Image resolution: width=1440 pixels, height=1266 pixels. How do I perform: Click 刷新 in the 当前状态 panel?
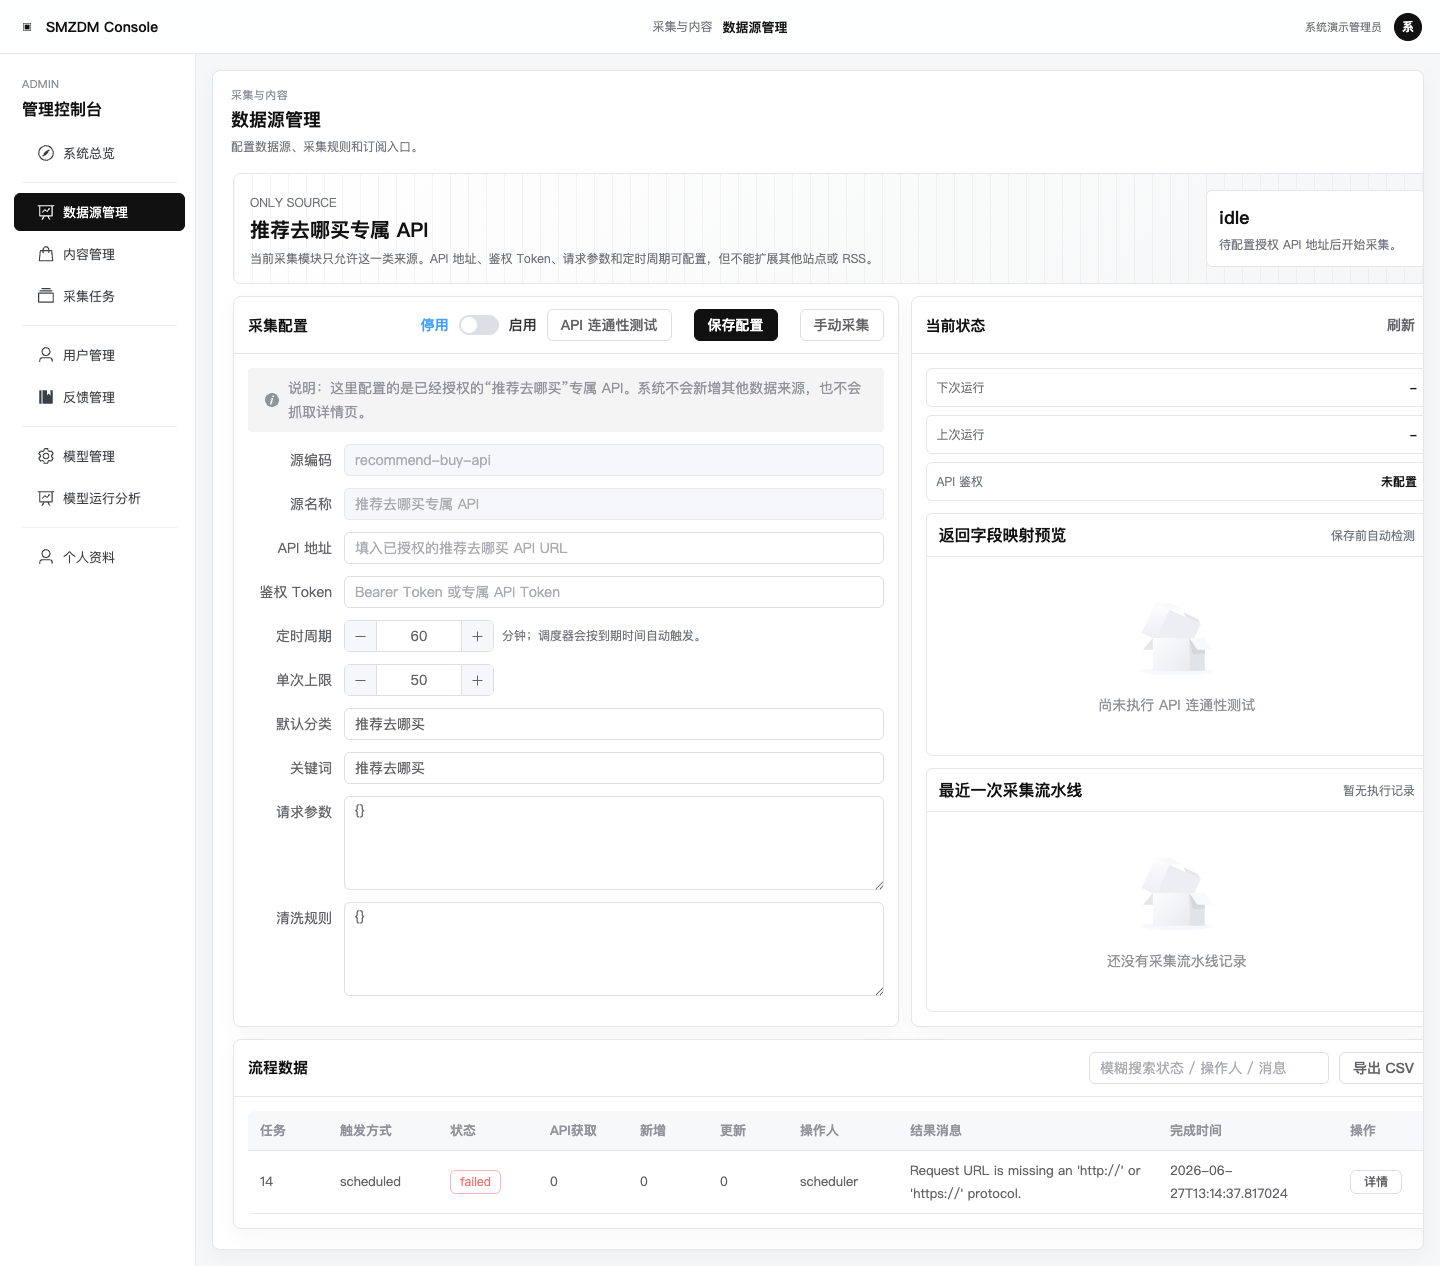pyautogui.click(x=1400, y=325)
